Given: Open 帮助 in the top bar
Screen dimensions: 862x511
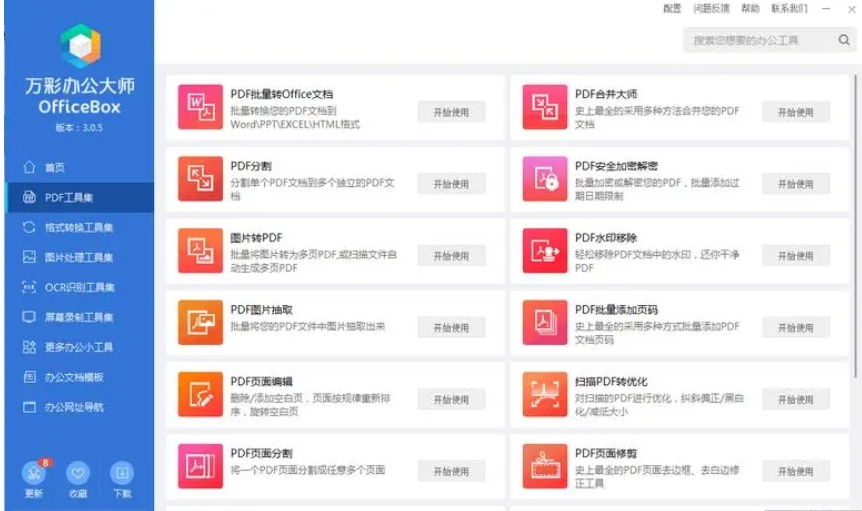Looking at the screenshot, I should (750, 8).
